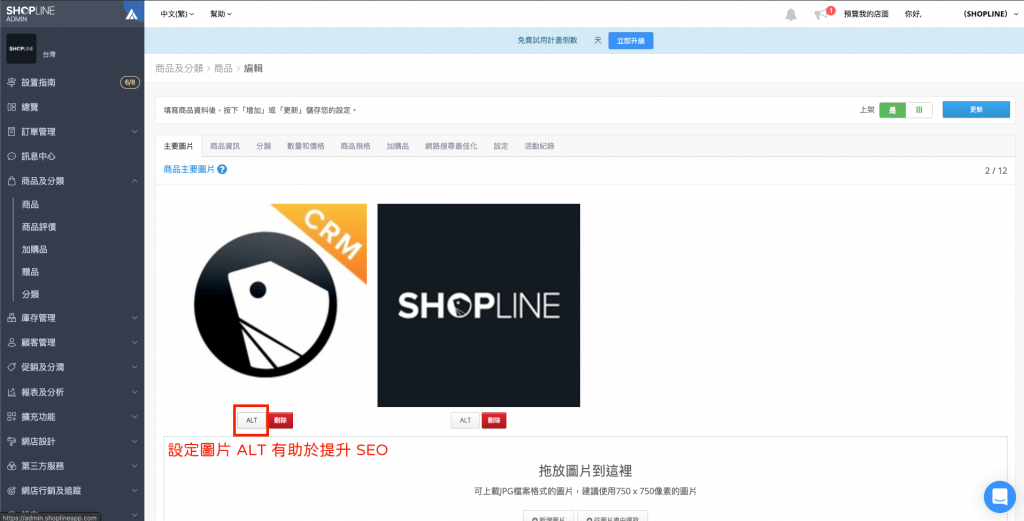Click the store logo thumbnail in sidebar
This screenshot has height=521, width=1024.
click(x=21, y=49)
